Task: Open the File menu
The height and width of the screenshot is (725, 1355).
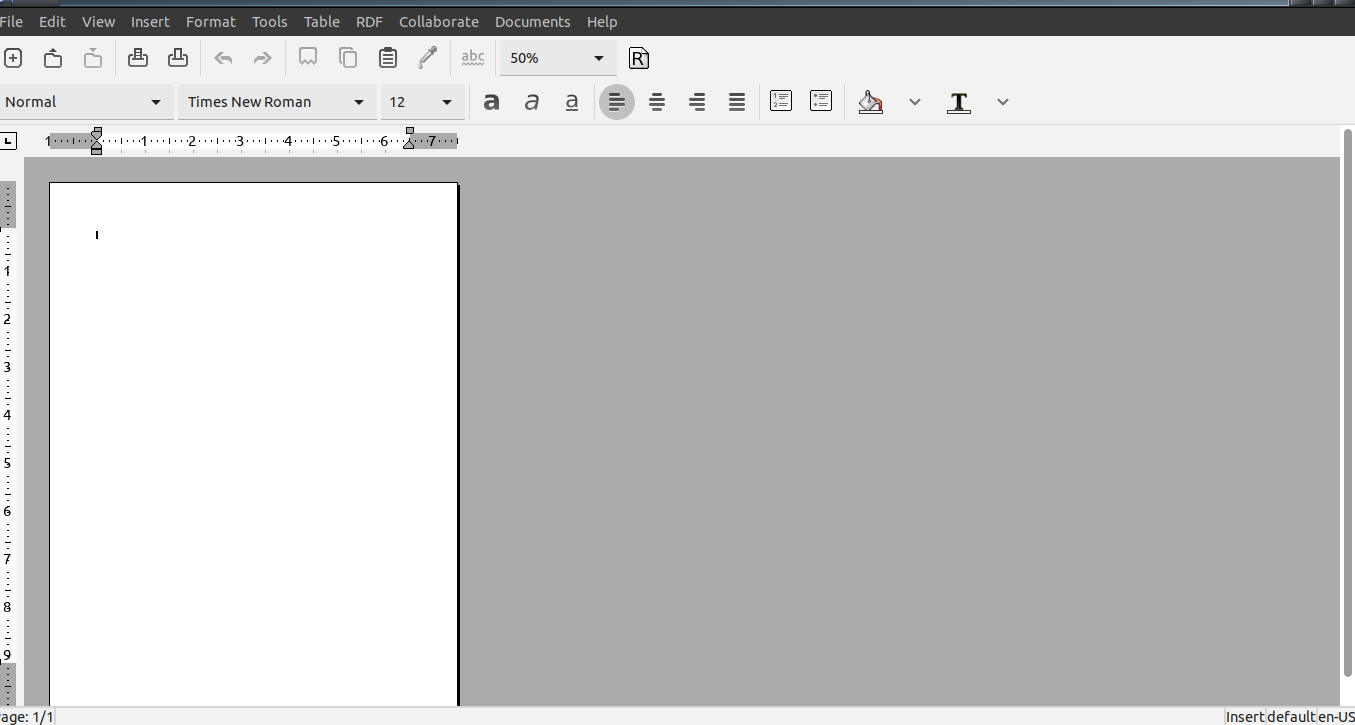Action: (x=11, y=21)
